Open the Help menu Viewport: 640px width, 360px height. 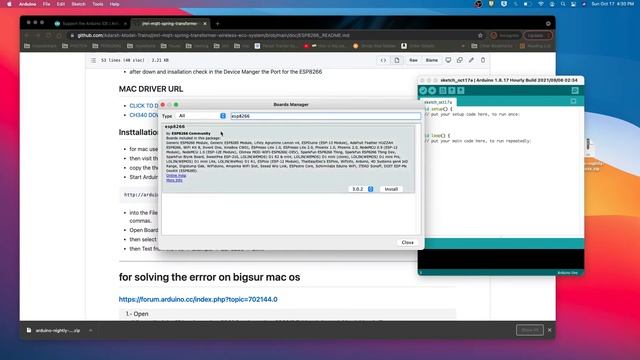click(x=115, y=4)
